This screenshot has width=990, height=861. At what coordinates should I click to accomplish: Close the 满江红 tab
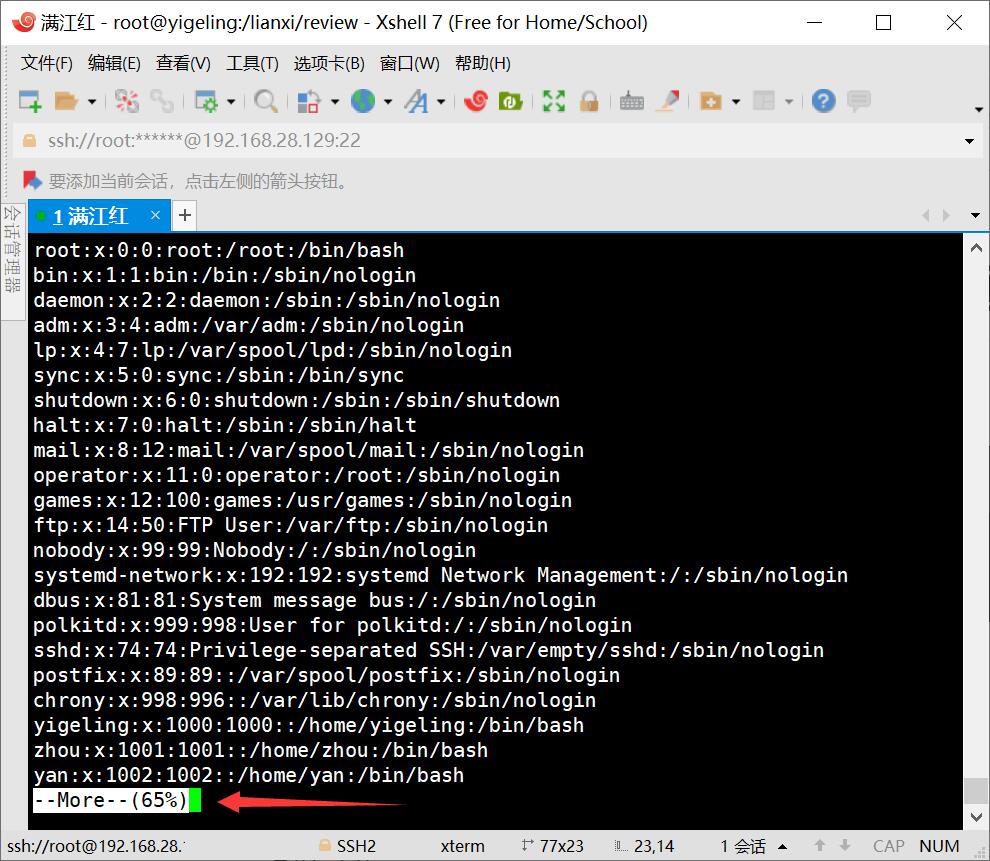[156, 215]
